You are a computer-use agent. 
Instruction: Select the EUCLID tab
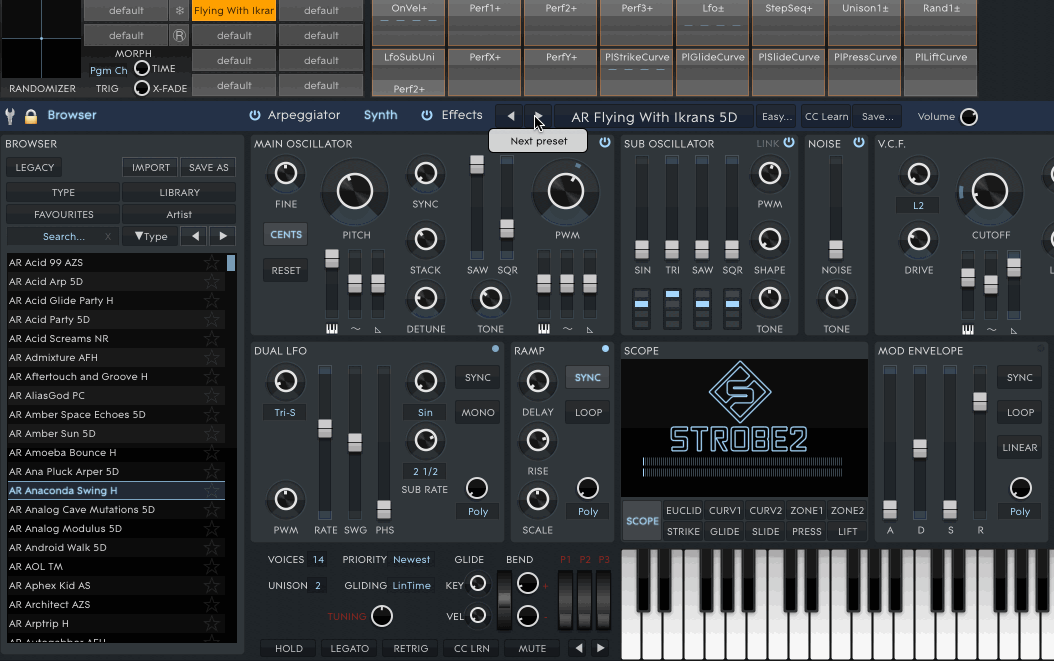pyautogui.click(x=684, y=510)
